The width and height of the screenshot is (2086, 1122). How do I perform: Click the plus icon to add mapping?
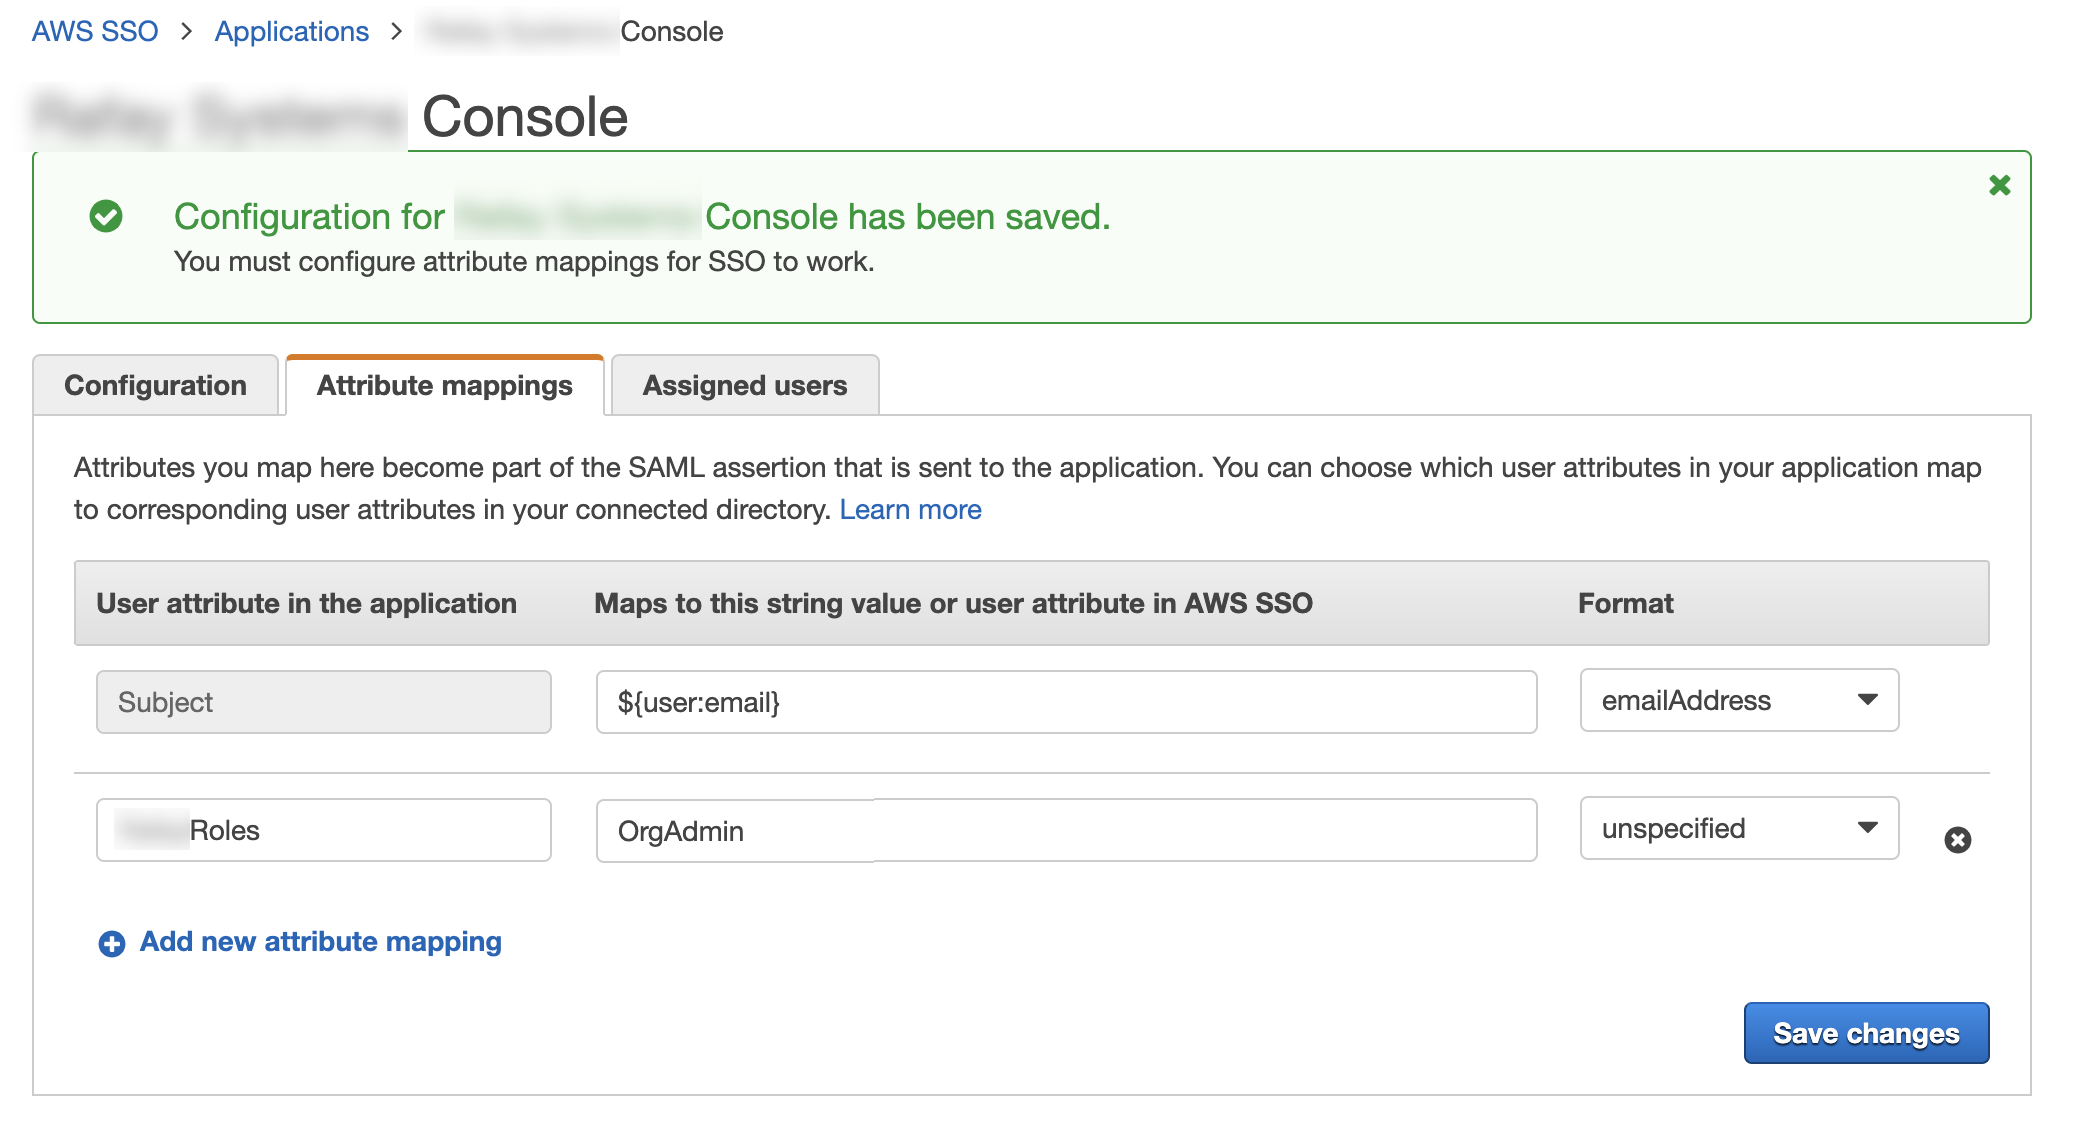coord(112,943)
